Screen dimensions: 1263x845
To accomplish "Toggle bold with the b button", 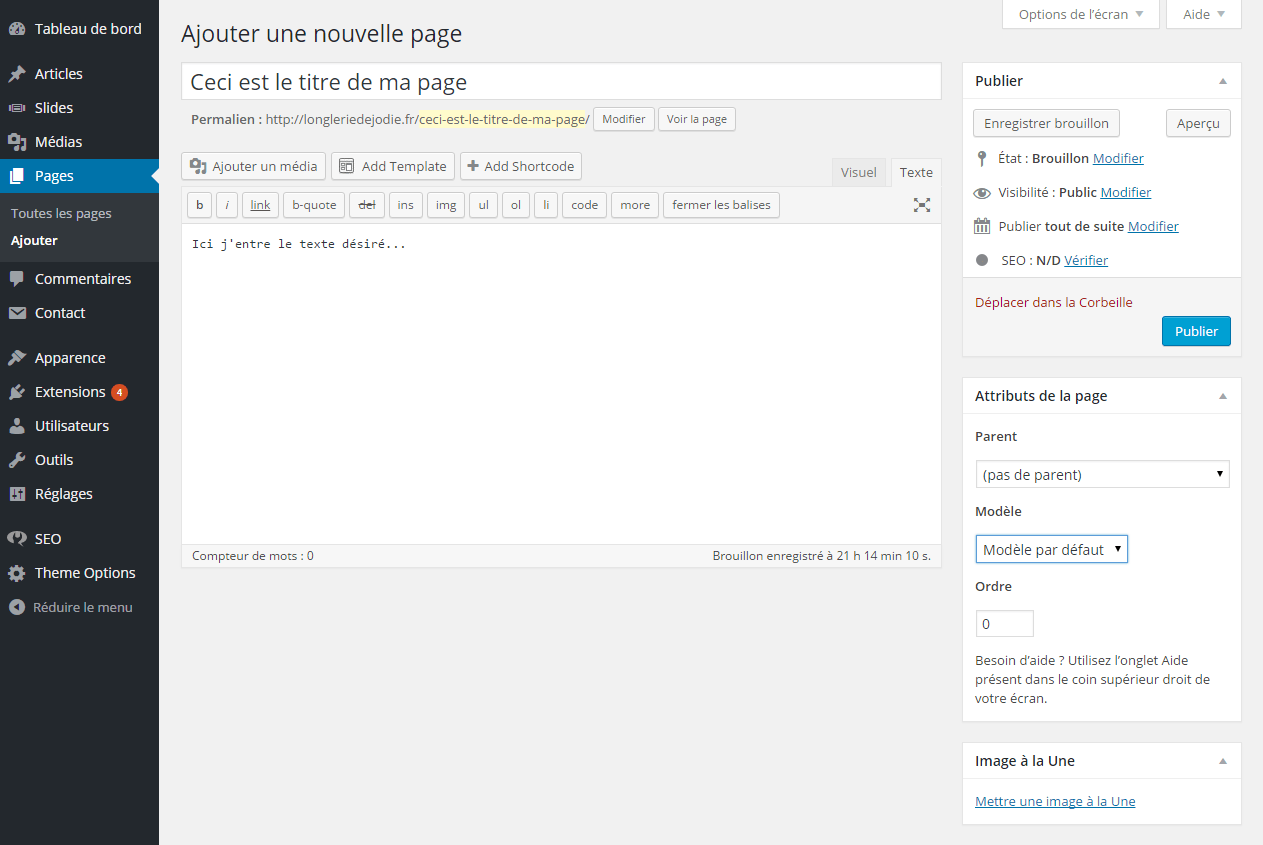I will click(x=199, y=205).
